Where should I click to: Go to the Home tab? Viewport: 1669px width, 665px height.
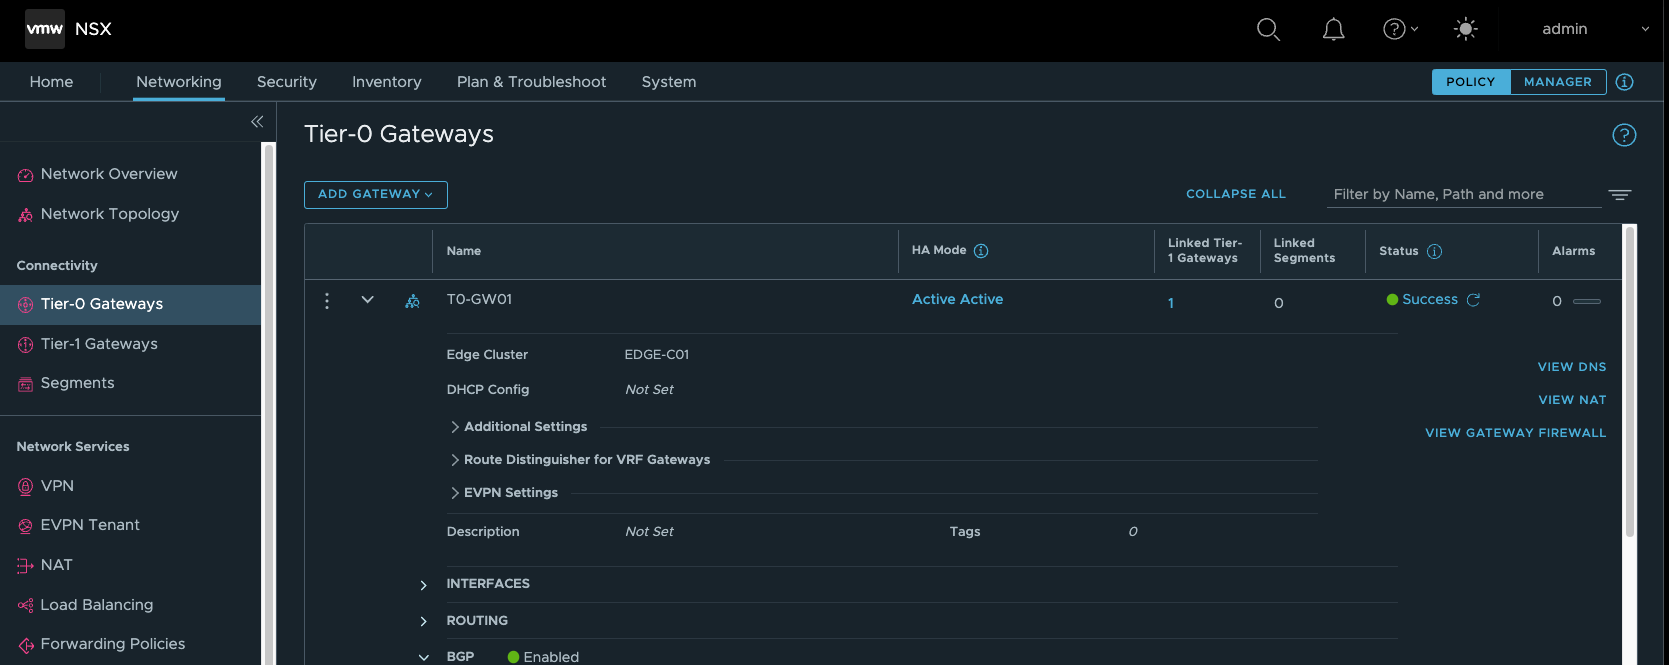point(51,82)
